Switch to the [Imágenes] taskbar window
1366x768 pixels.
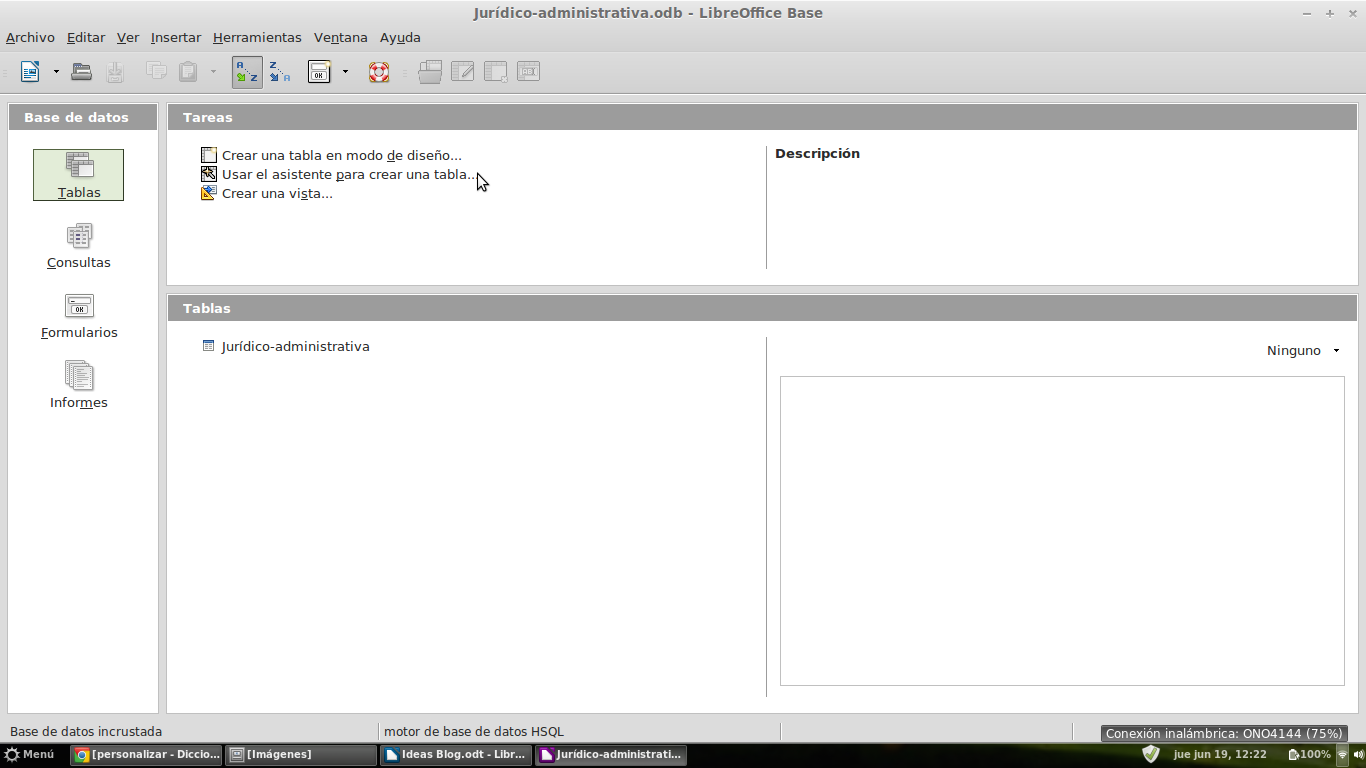[x=301, y=755]
